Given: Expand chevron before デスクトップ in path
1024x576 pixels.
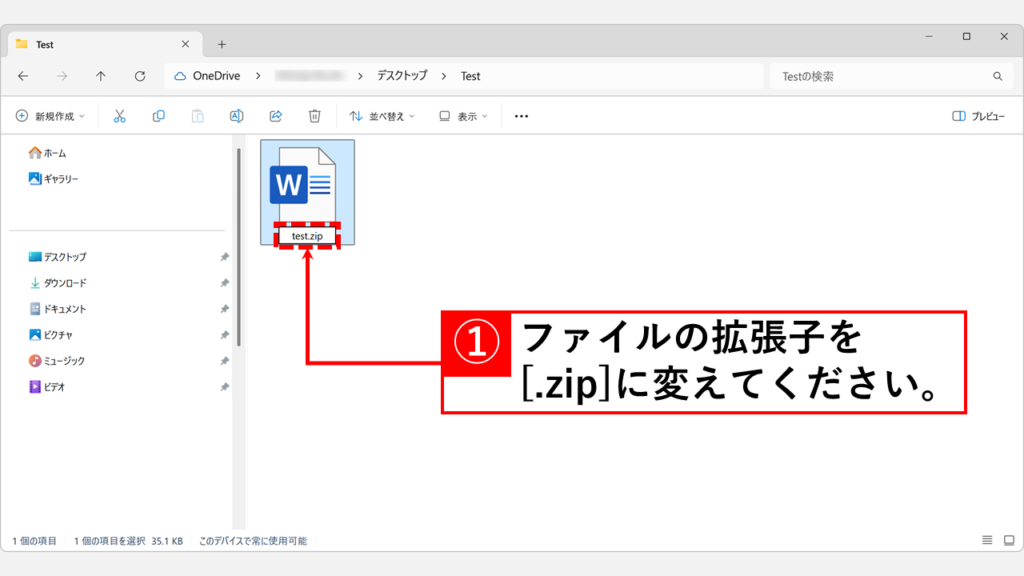Looking at the screenshot, I should coord(360,76).
